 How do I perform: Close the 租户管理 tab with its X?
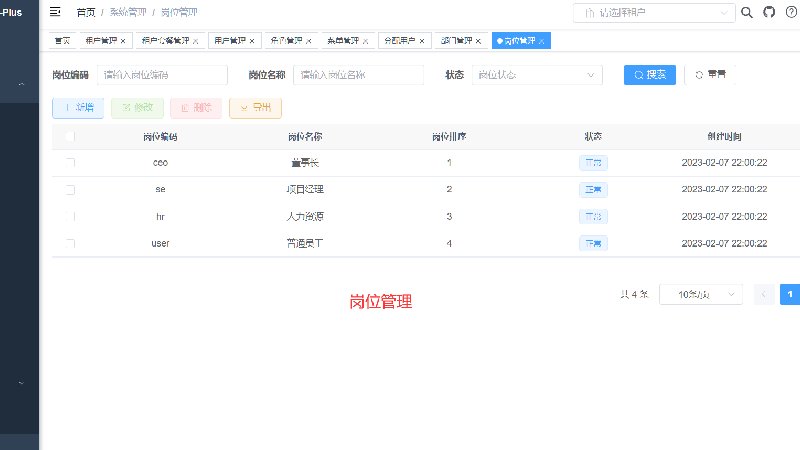[123, 41]
